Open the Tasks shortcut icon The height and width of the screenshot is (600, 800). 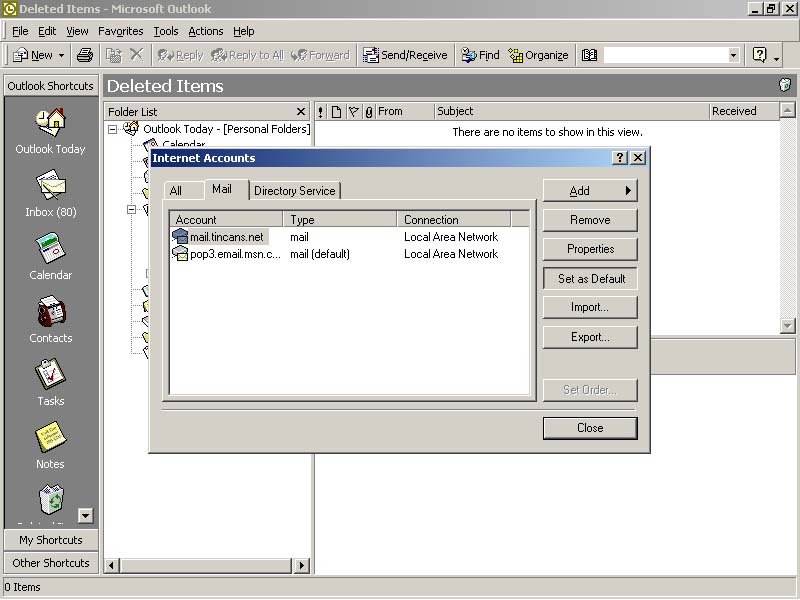pyautogui.click(x=50, y=374)
